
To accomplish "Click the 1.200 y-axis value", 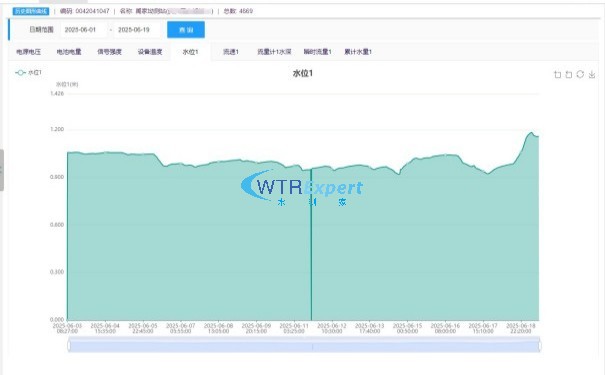I will [57, 129].
